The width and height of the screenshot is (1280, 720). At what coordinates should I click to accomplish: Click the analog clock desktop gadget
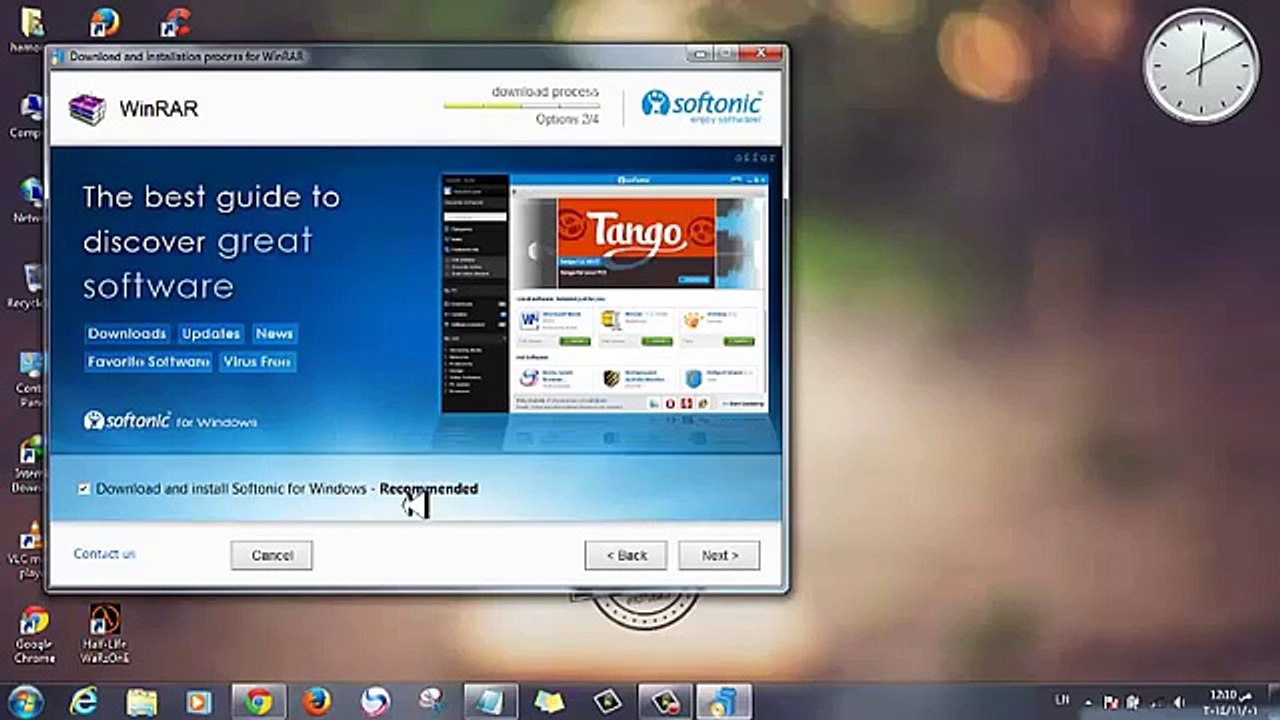tap(1201, 66)
